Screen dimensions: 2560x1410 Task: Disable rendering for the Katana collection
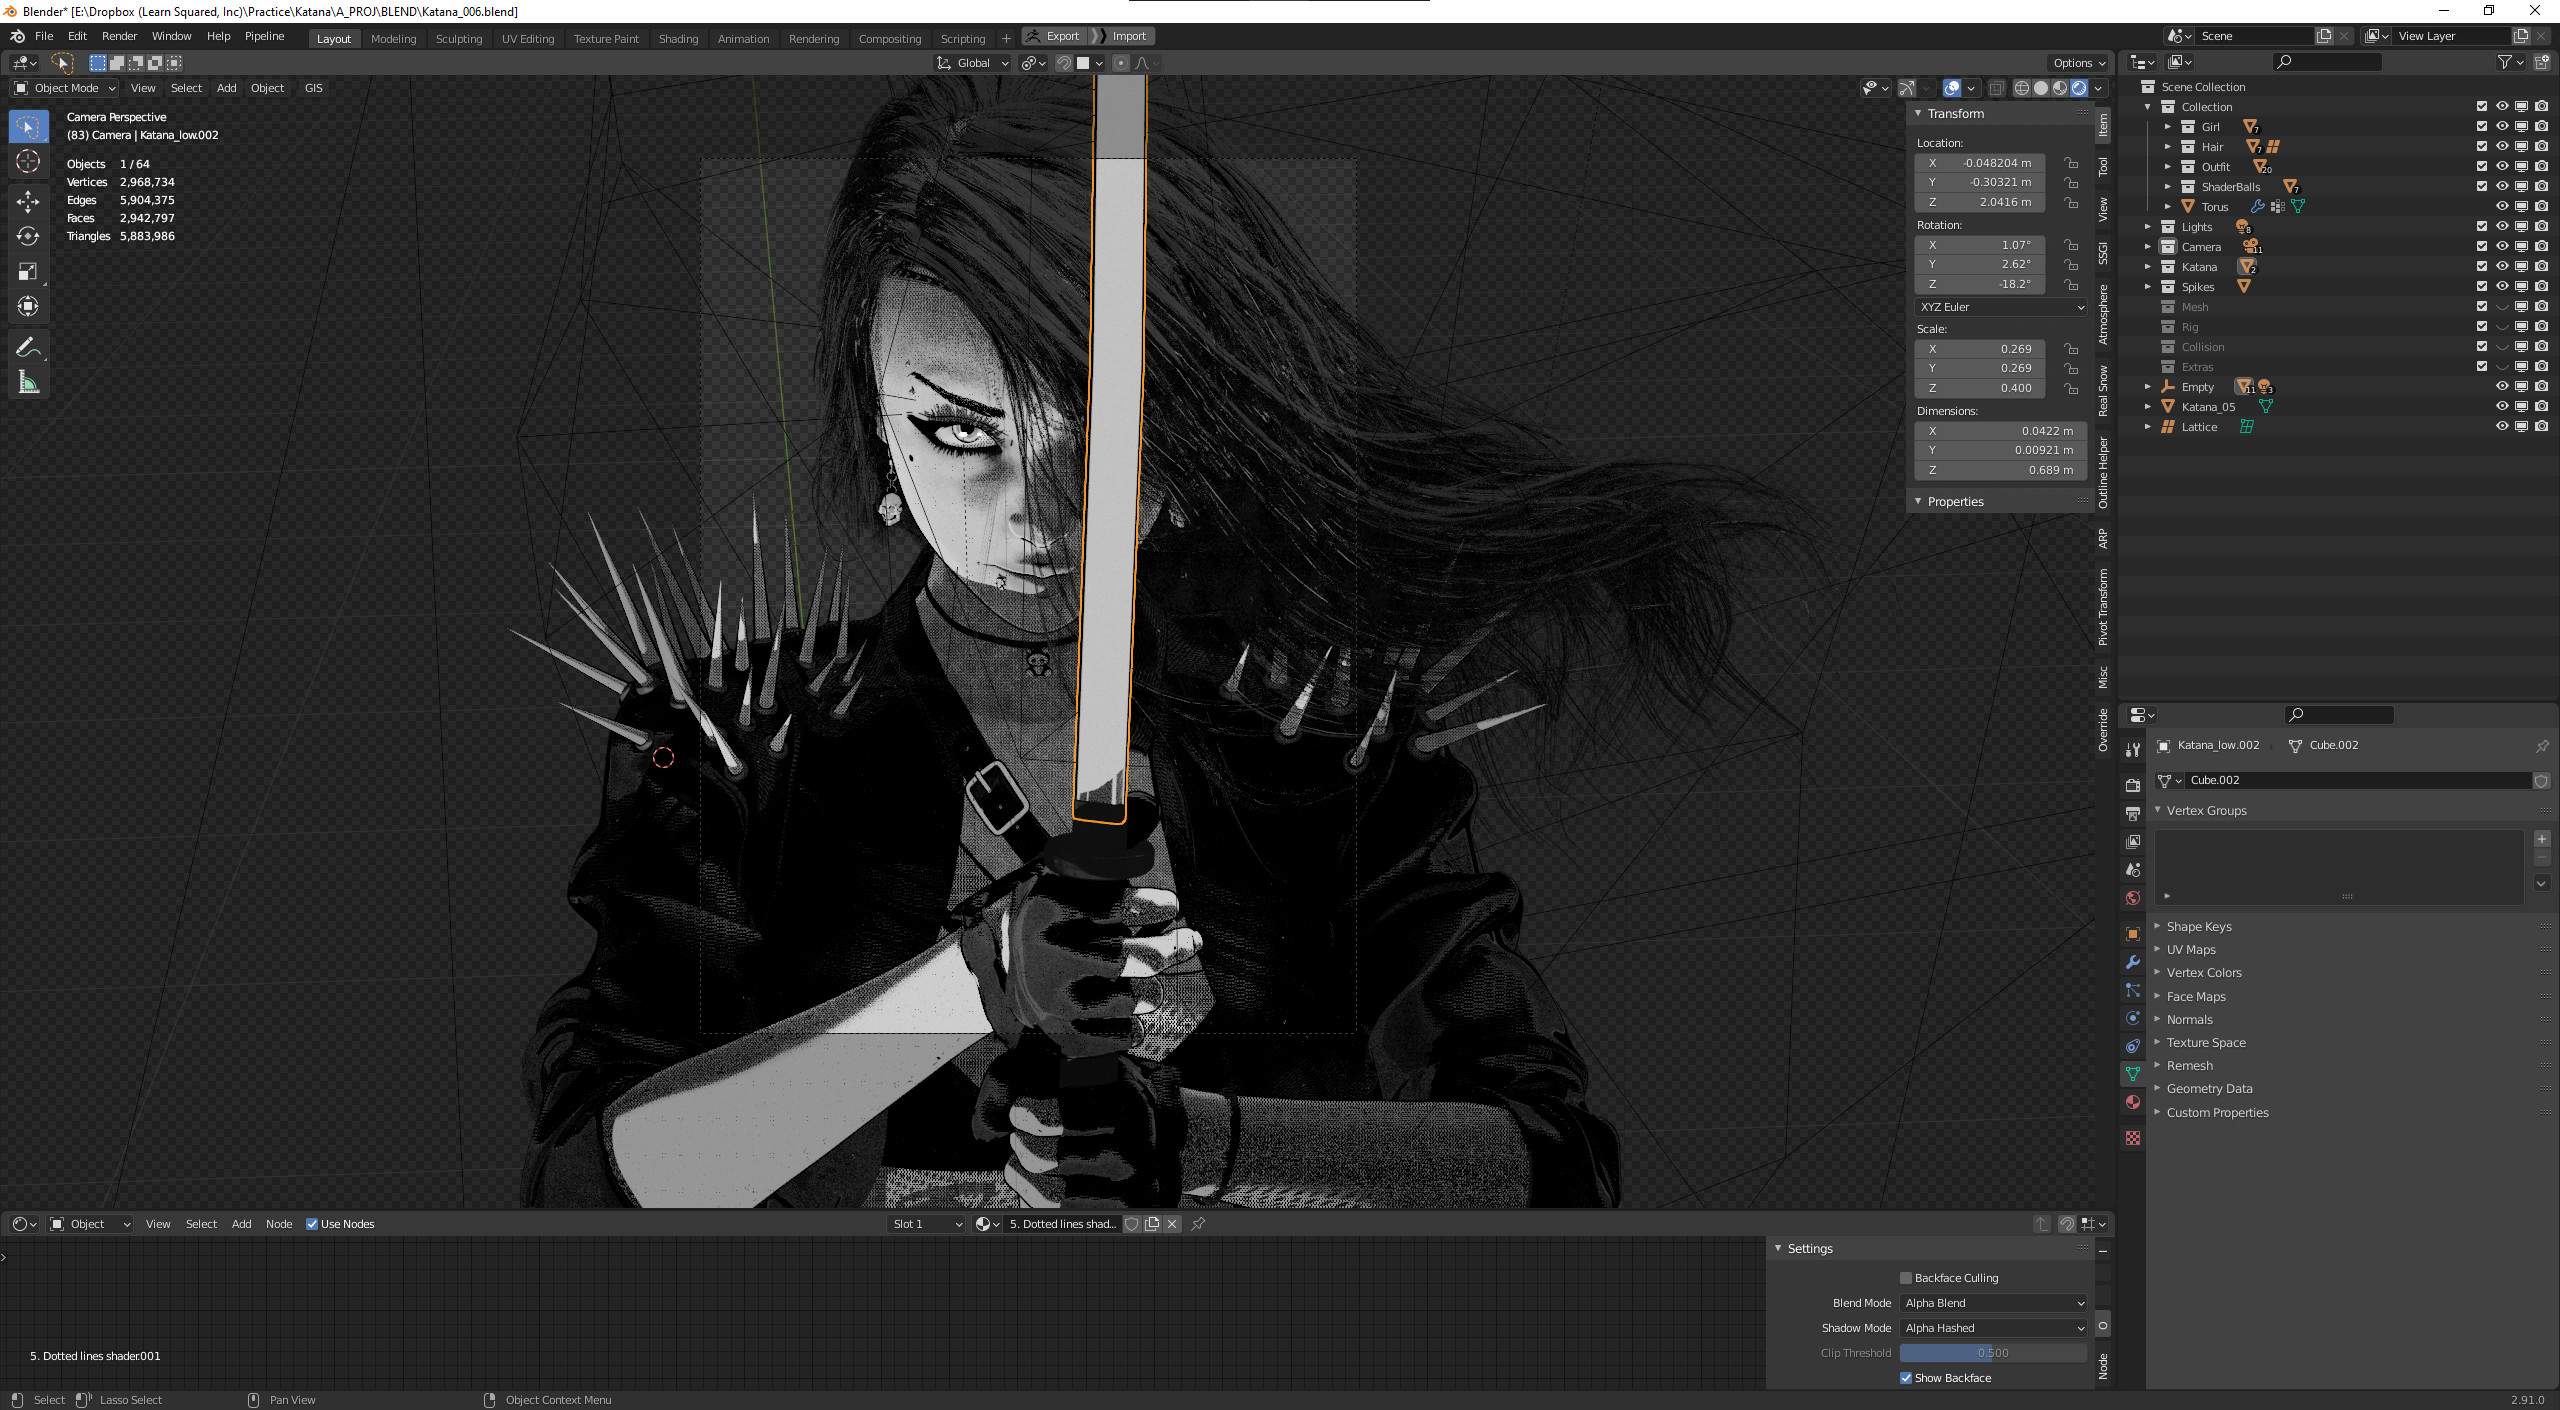pos(2542,266)
